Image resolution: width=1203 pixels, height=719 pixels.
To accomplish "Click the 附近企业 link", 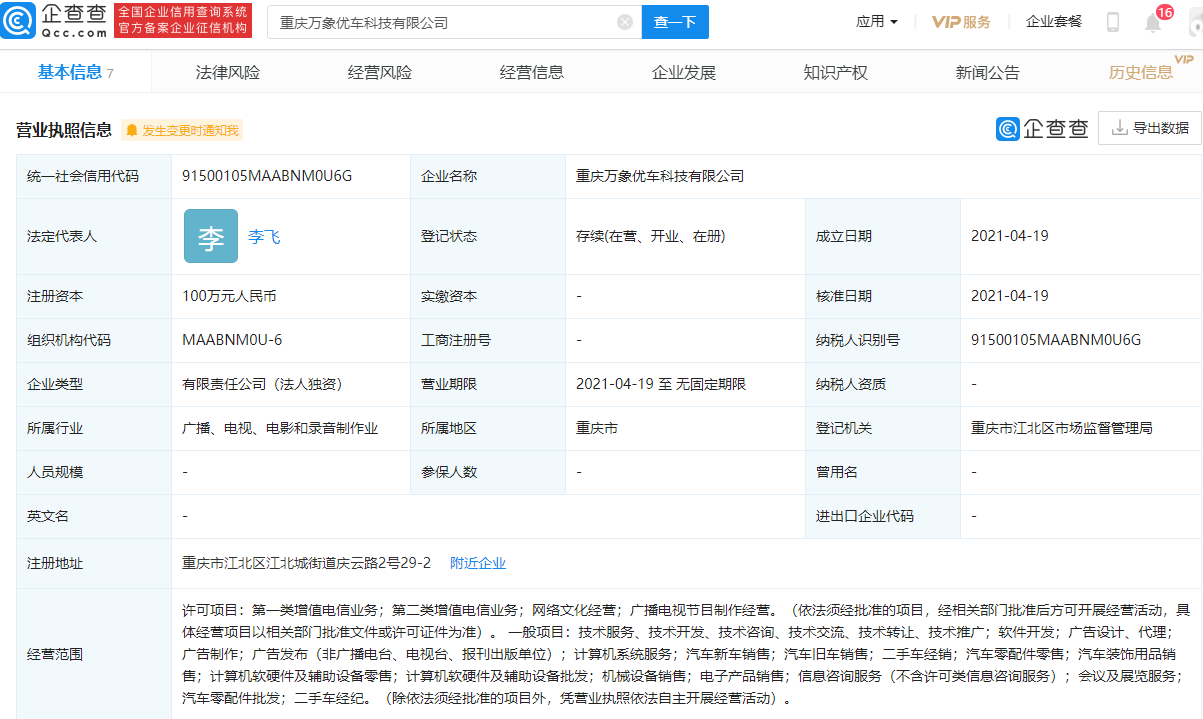I will [478, 563].
